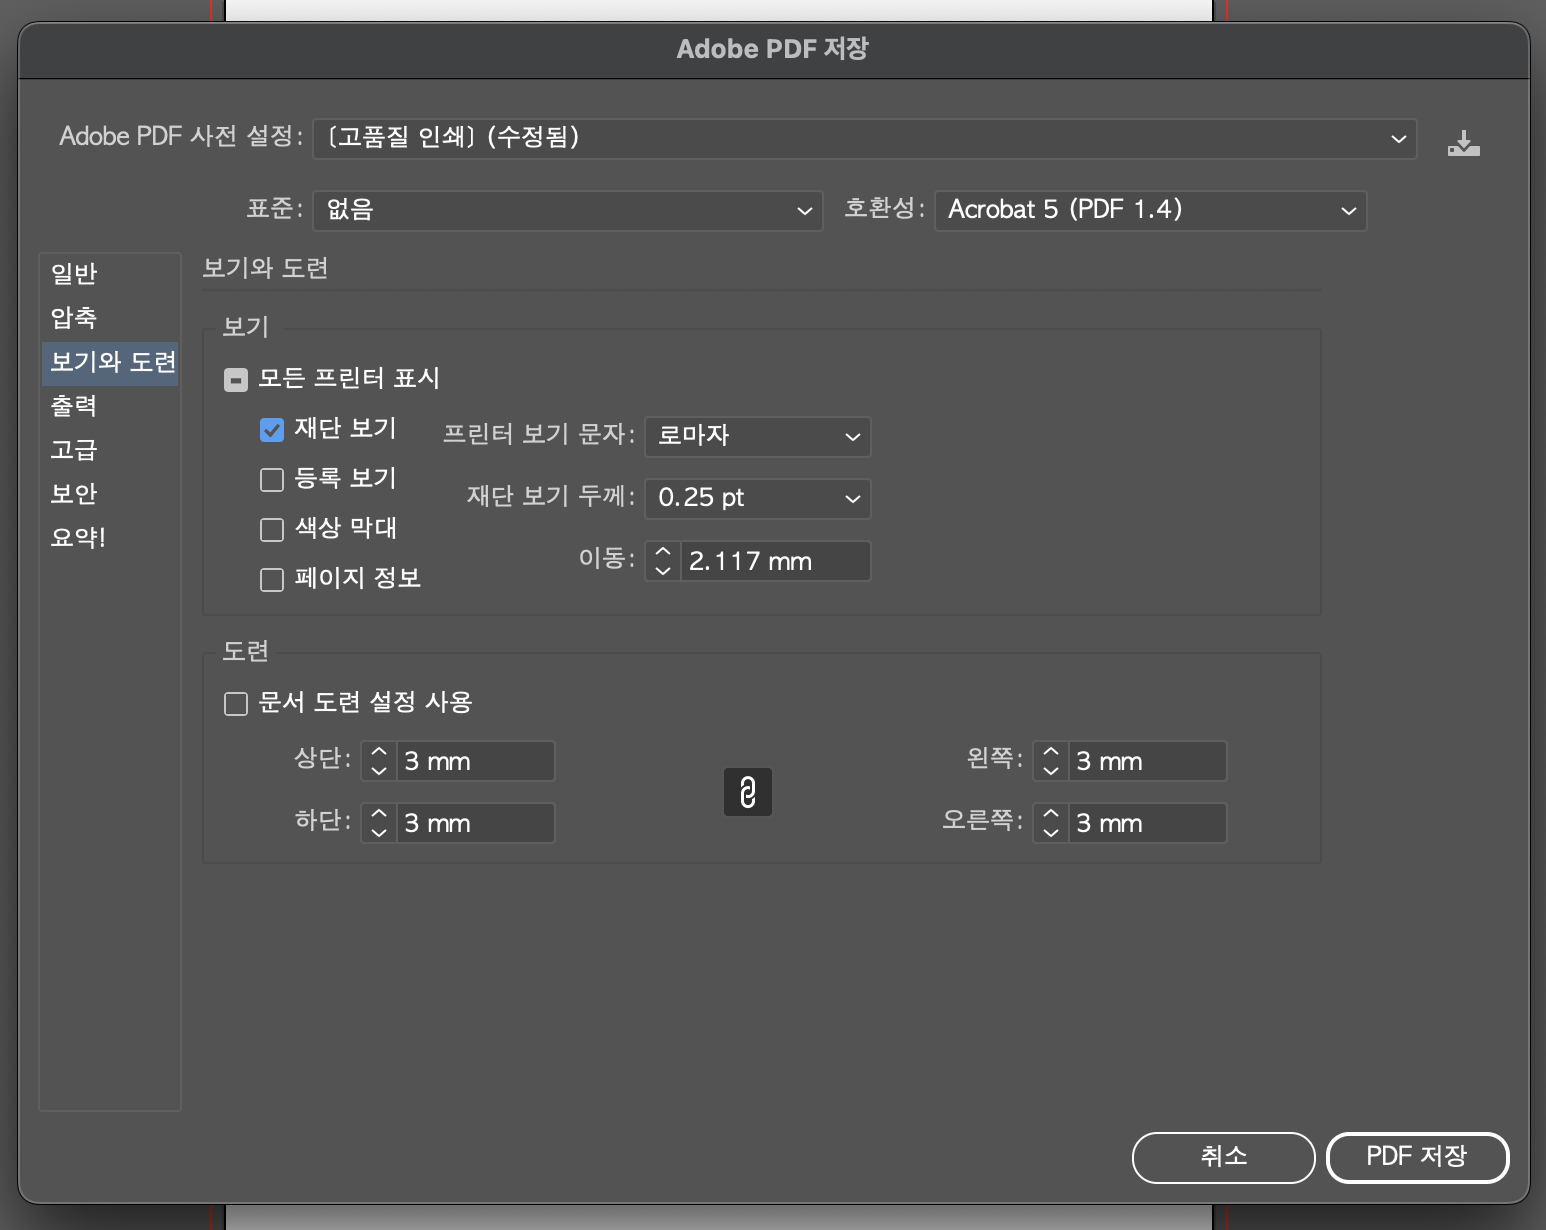
Task: Click the 하단 bleed stepper arrows
Action: tap(379, 823)
